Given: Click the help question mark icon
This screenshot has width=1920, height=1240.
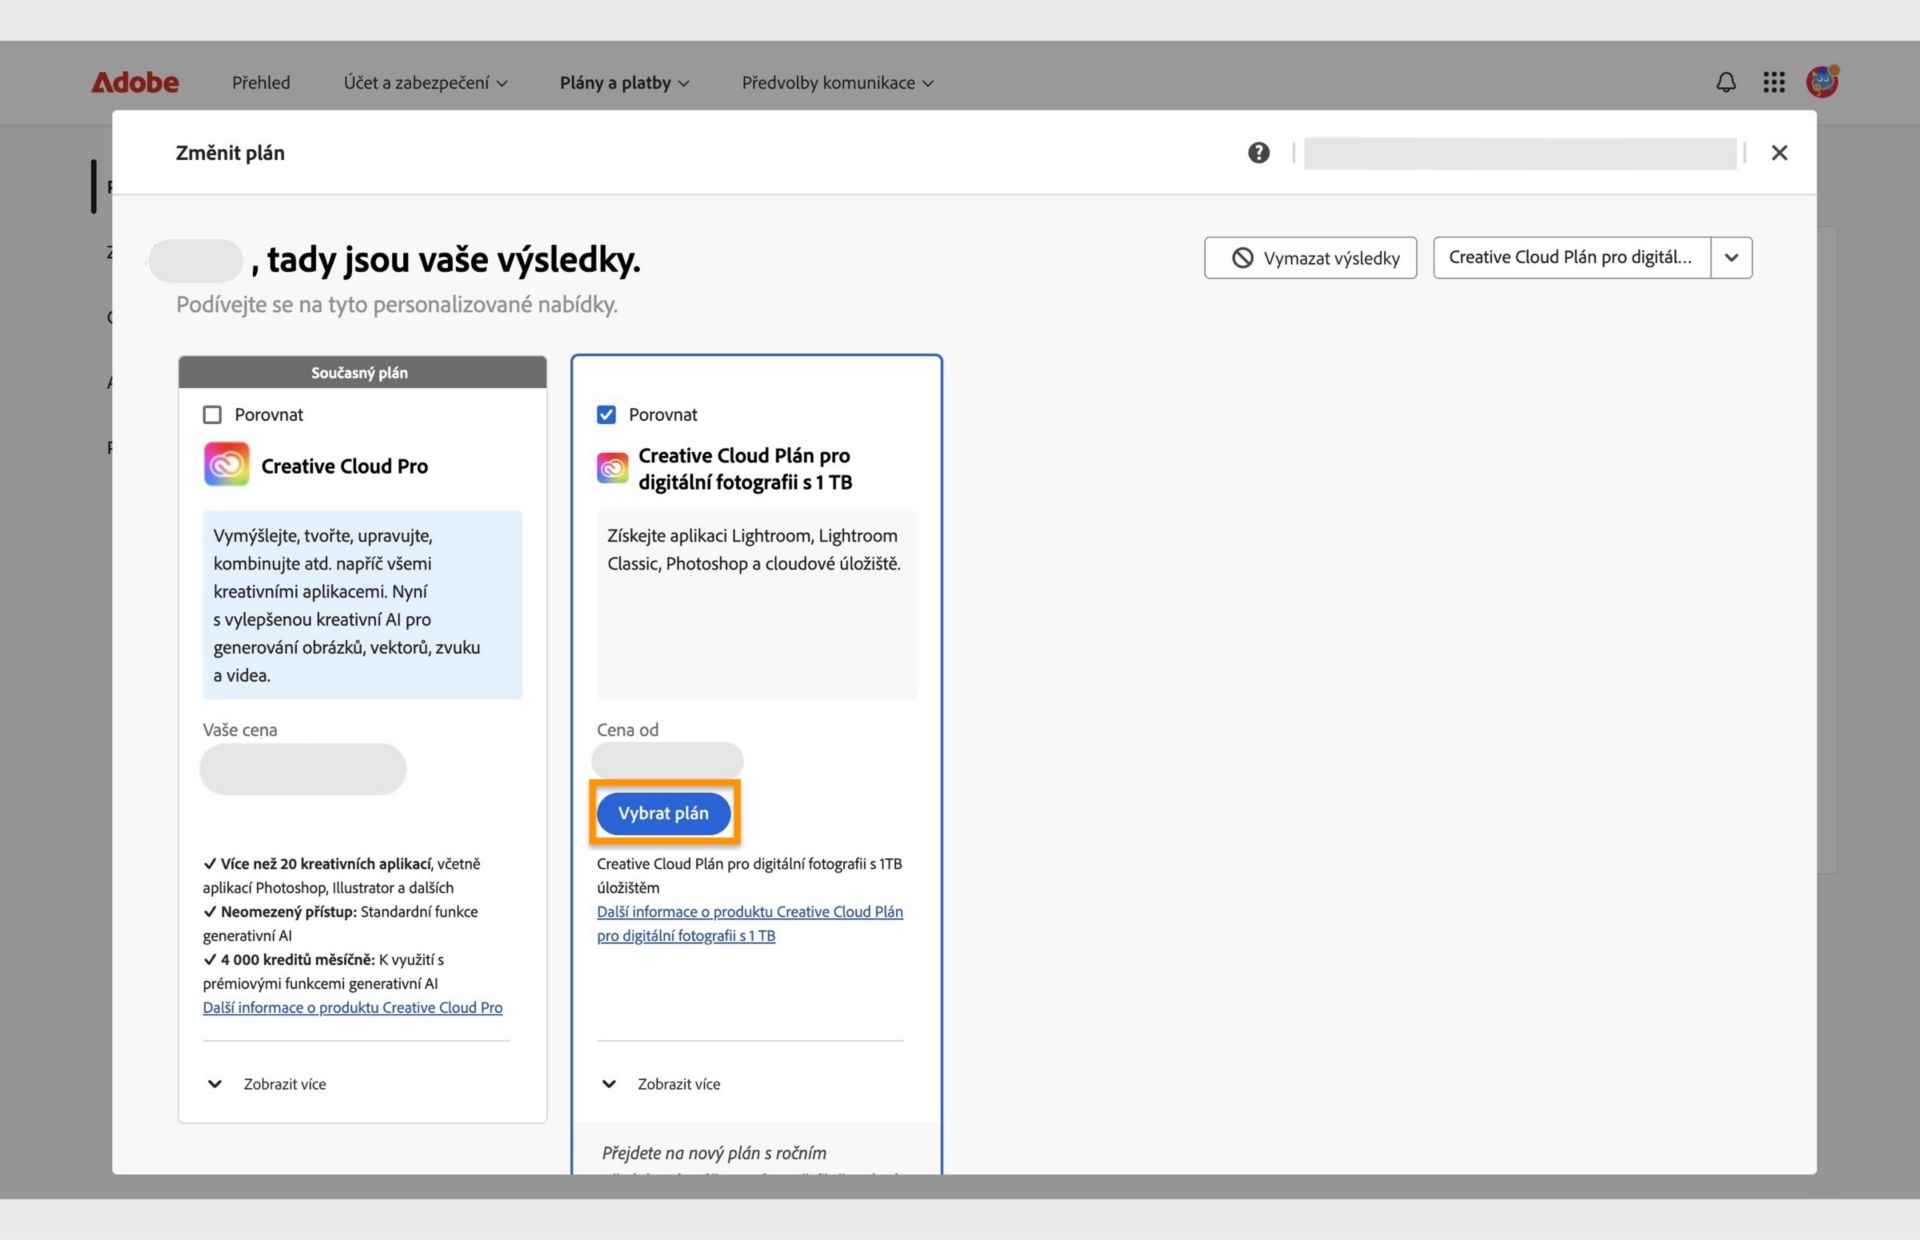Looking at the screenshot, I should coord(1258,153).
